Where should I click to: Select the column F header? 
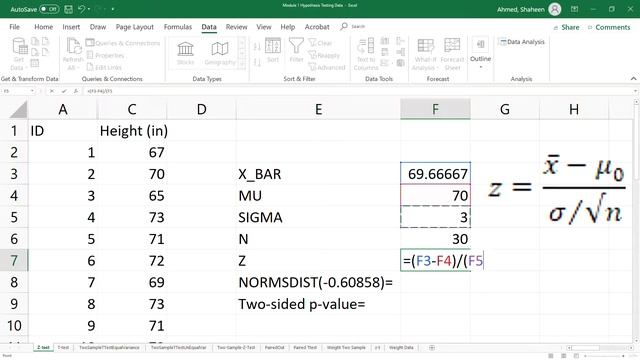coord(435,109)
